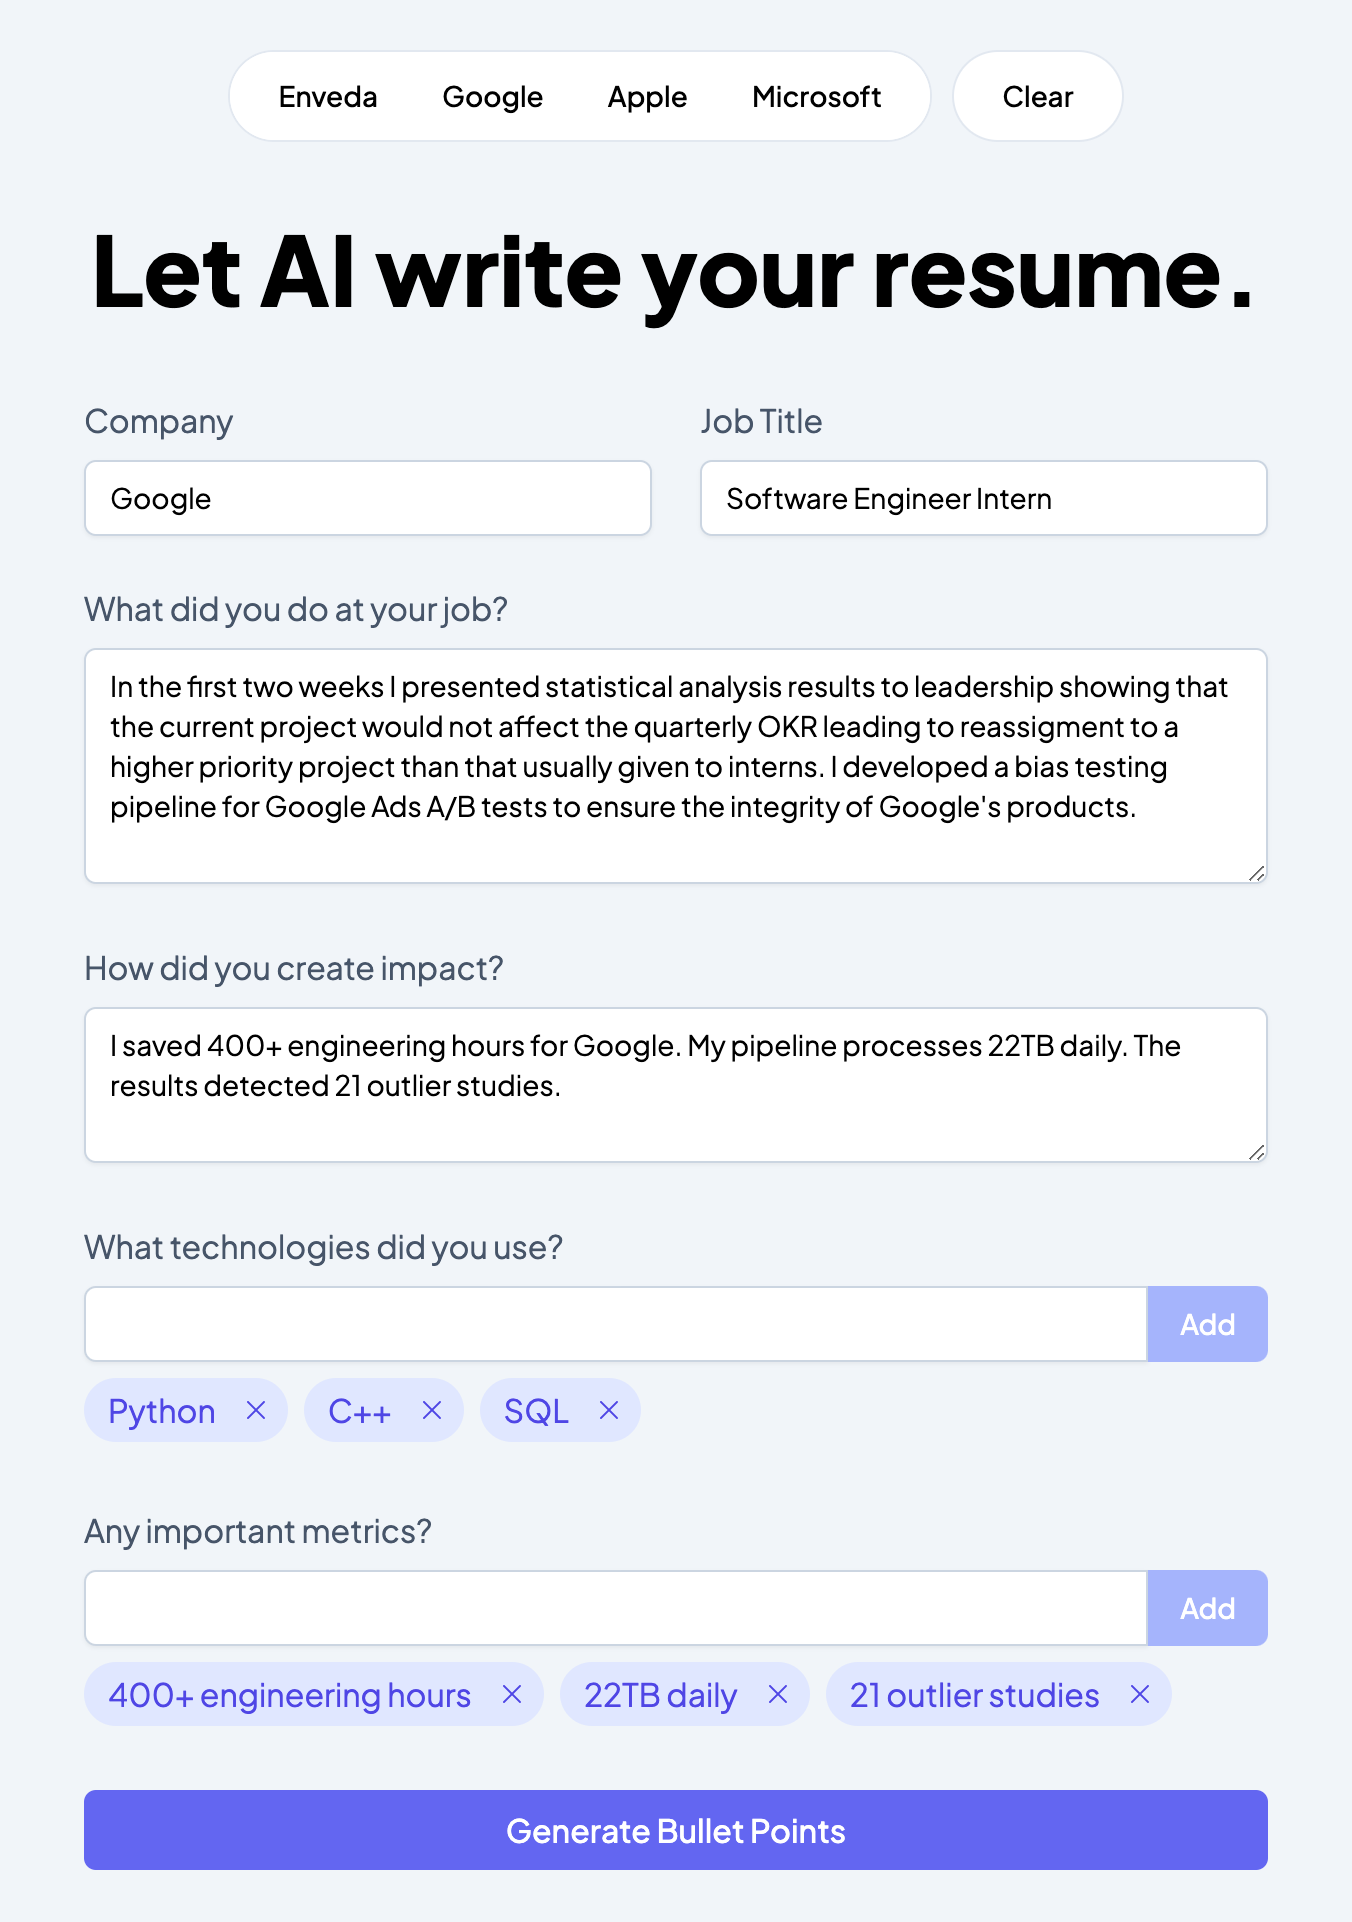Select the Enveda example preset

[328, 97]
